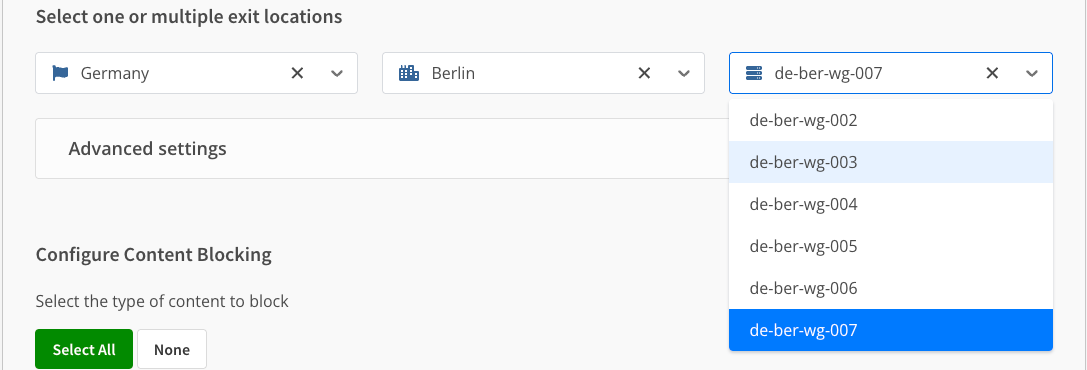Open the Germany country dropdown arrow
1087x370 pixels.
(337, 73)
